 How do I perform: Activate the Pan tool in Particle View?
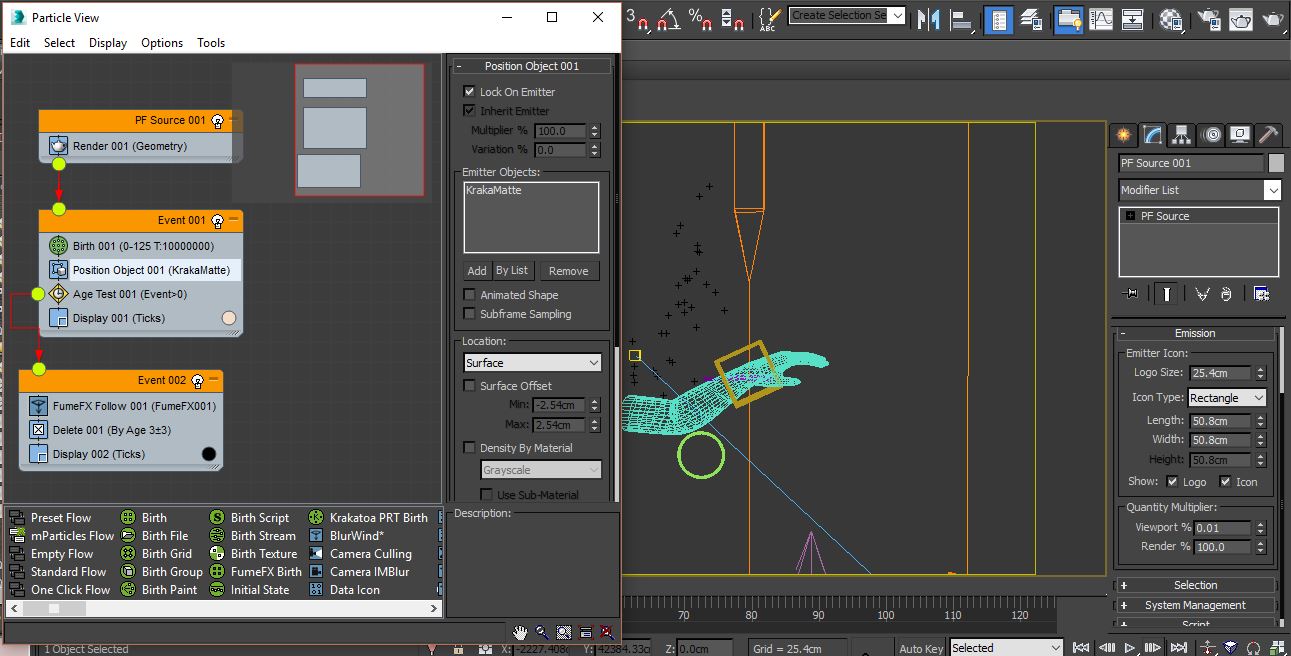tap(520, 632)
